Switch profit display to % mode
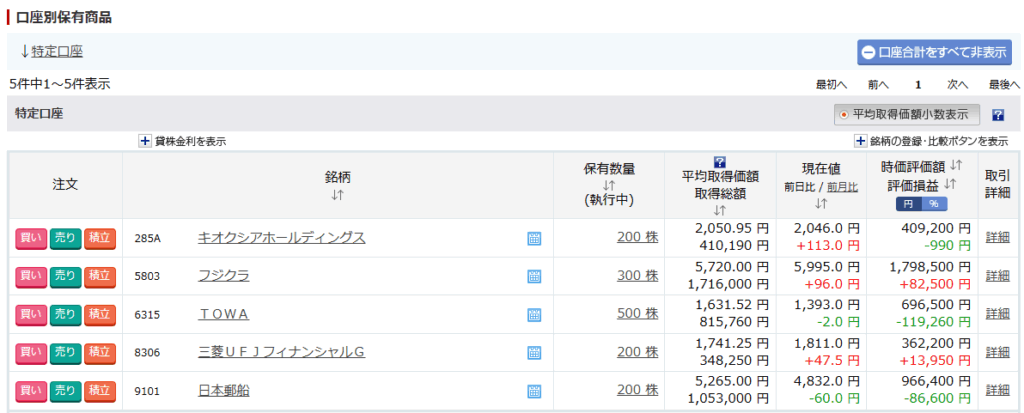Image resolution: width=1024 pixels, height=413 pixels. click(934, 204)
